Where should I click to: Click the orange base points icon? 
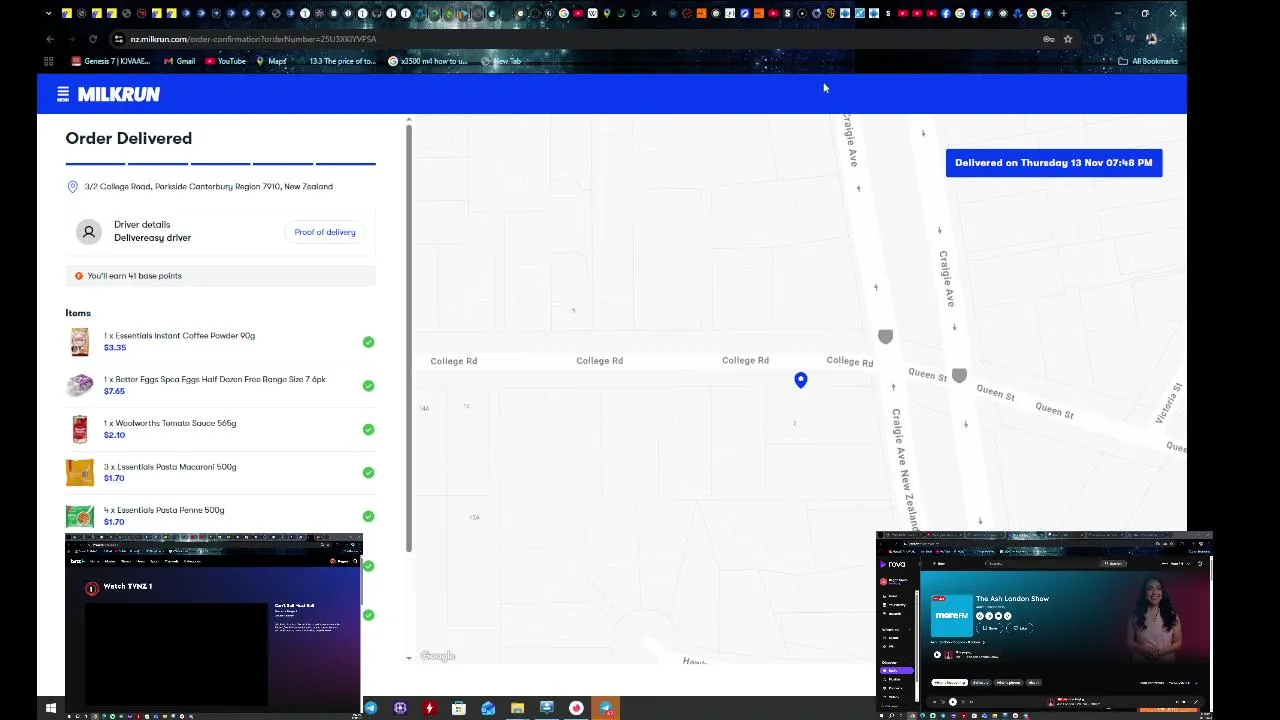[79, 276]
